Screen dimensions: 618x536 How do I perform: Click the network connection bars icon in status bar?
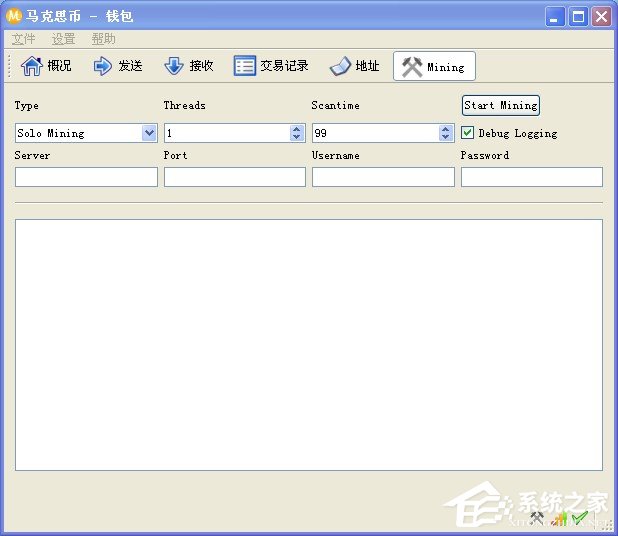pyautogui.click(x=559, y=518)
